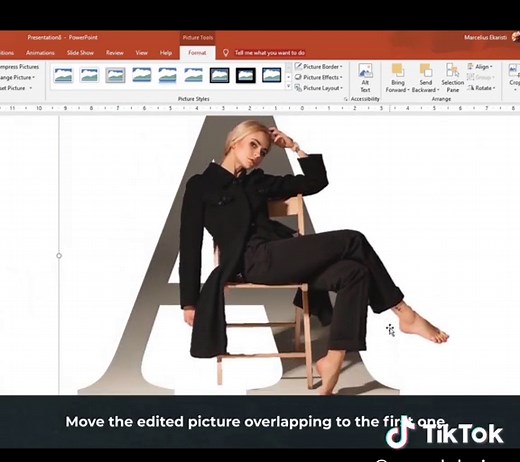Open the Send Backward dropdown arrow
The image size is (520, 462).
438,90
